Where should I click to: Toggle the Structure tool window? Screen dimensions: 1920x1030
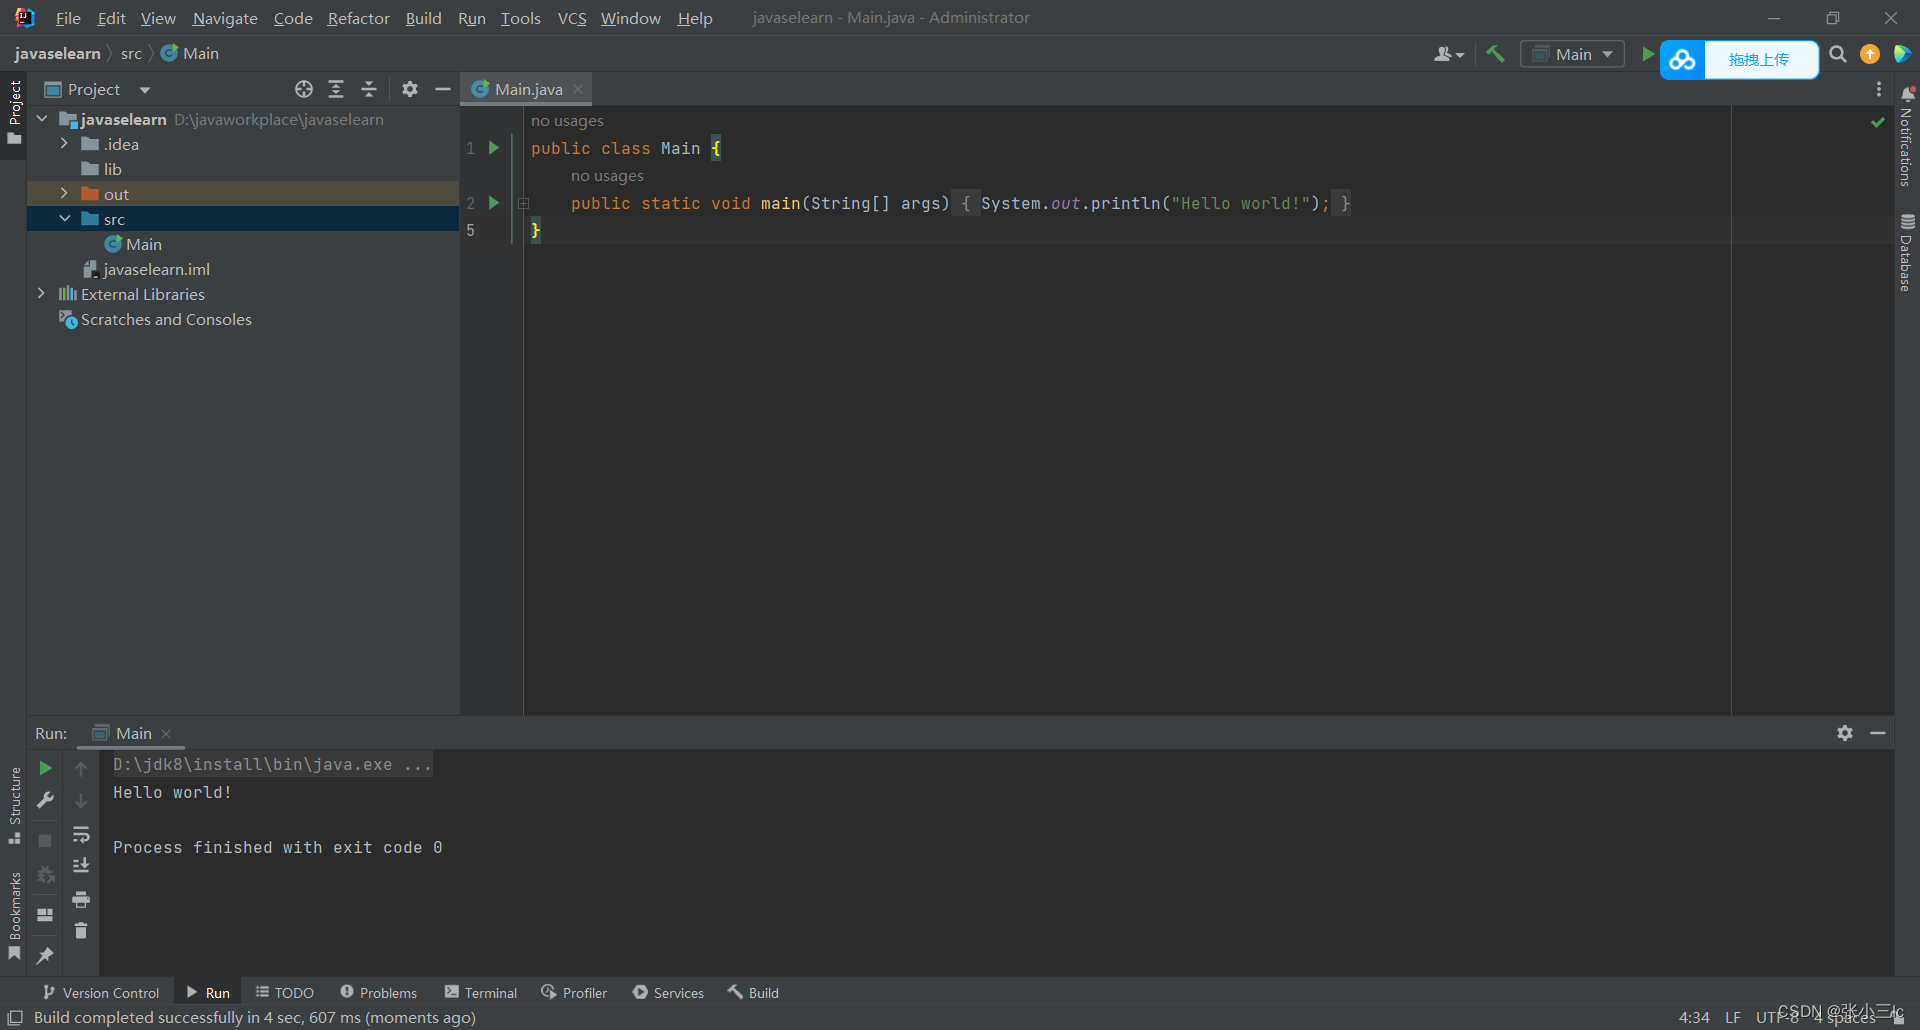tap(14, 806)
